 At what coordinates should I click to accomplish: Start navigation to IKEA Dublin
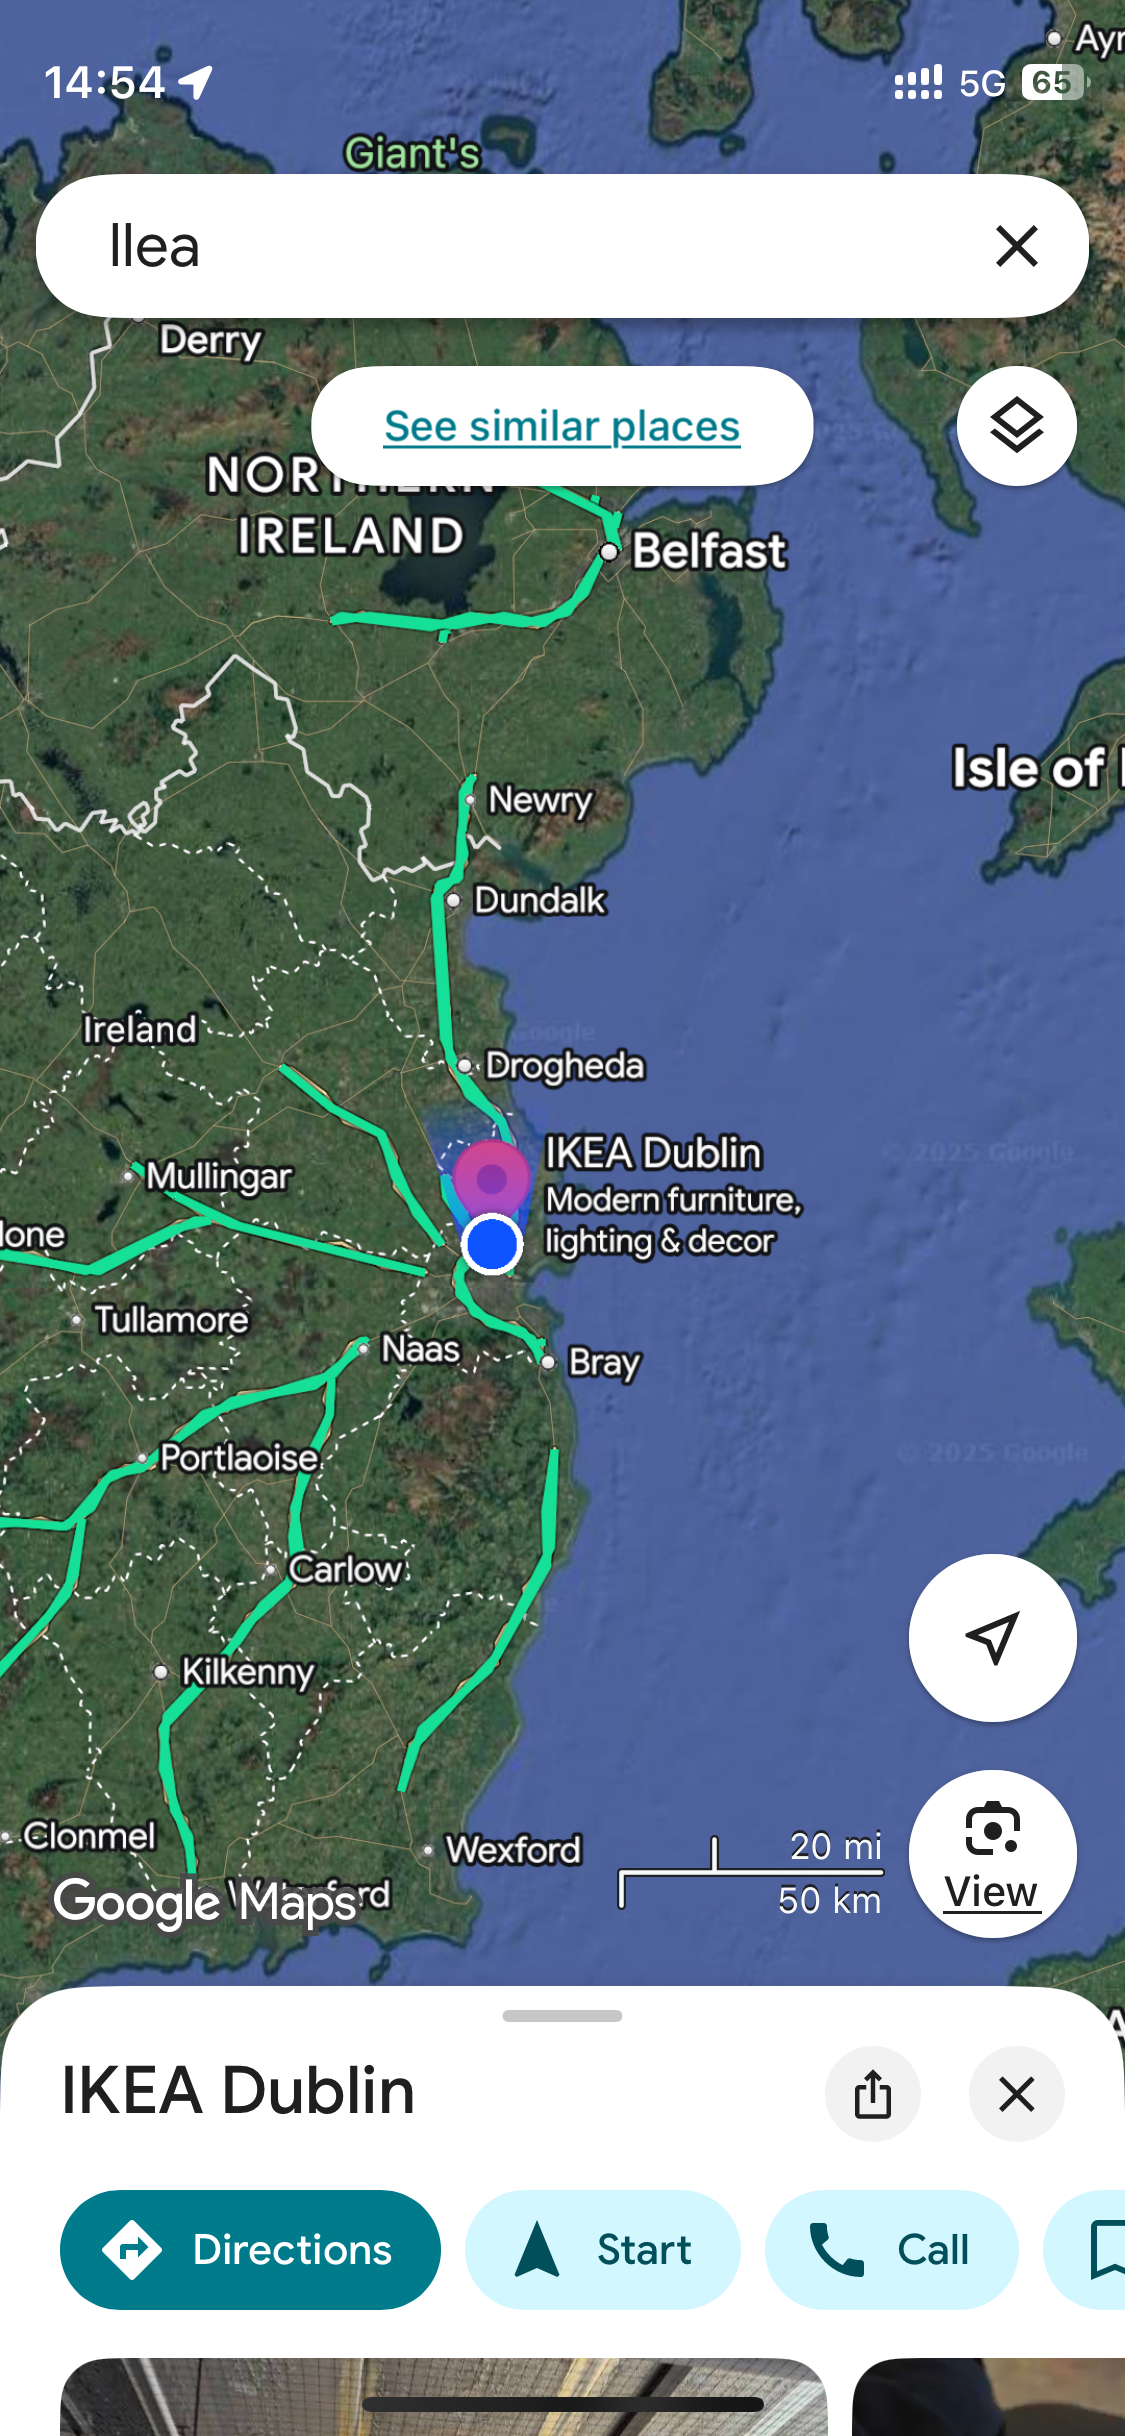(603, 2250)
